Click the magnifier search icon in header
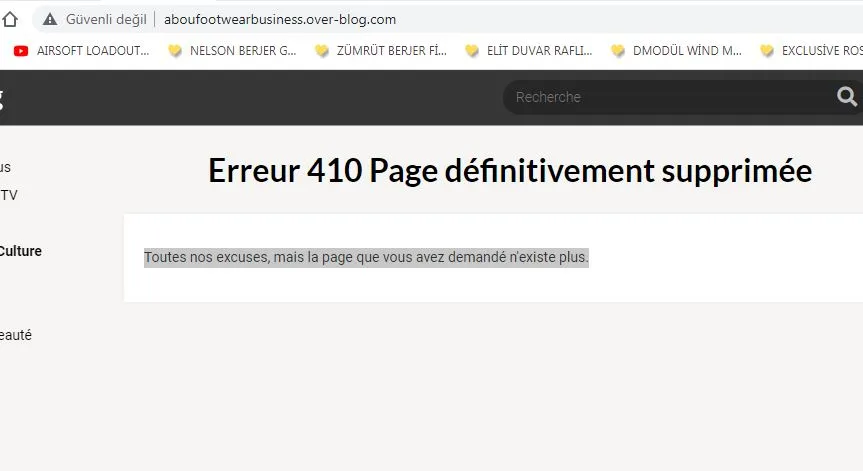The image size is (863, 471). pyautogui.click(x=846, y=97)
